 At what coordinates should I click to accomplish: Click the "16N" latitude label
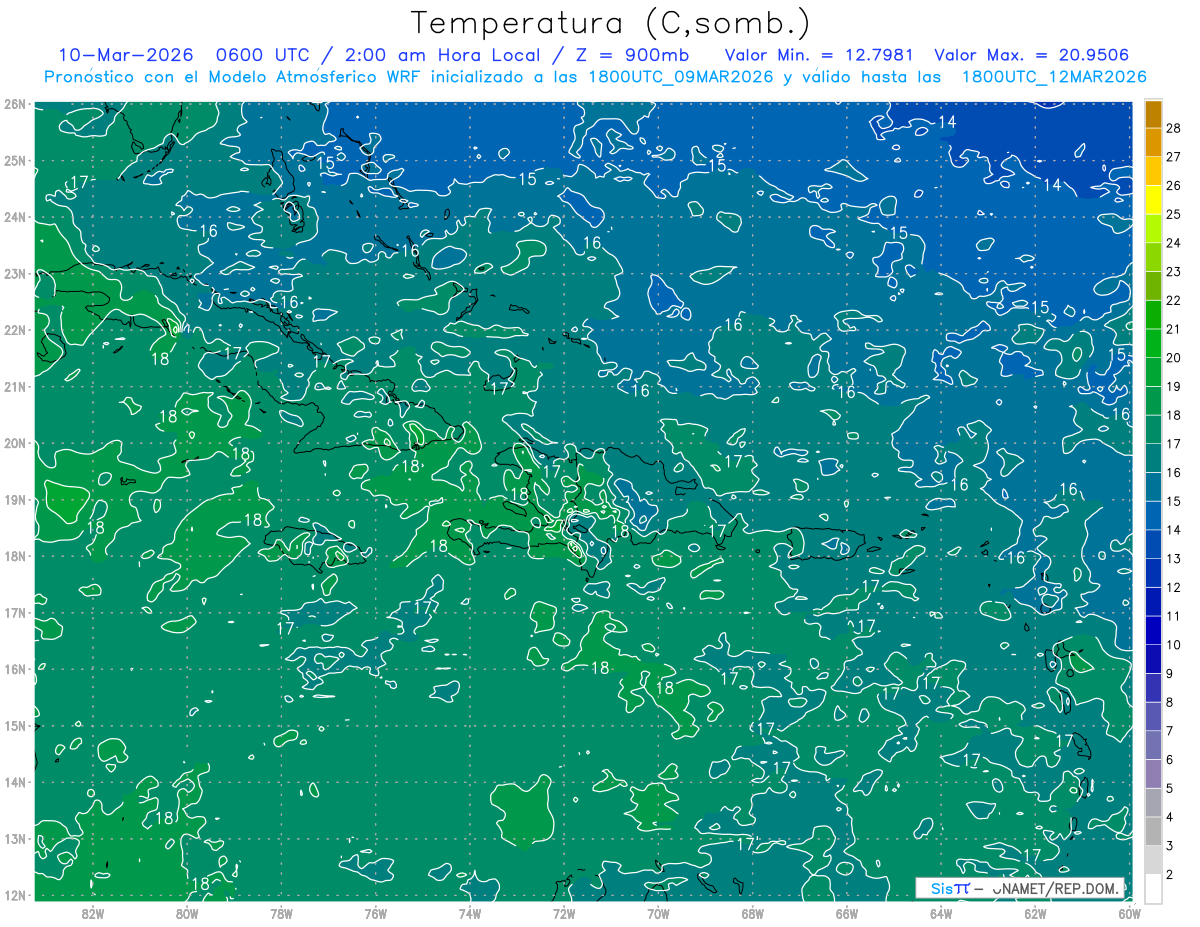[14, 669]
